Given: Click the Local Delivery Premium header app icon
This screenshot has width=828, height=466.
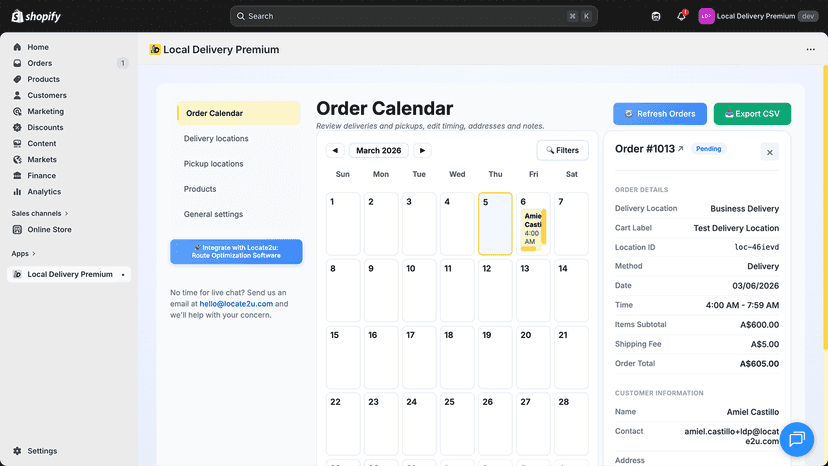Looking at the screenshot, I should (x=155, y=50).
